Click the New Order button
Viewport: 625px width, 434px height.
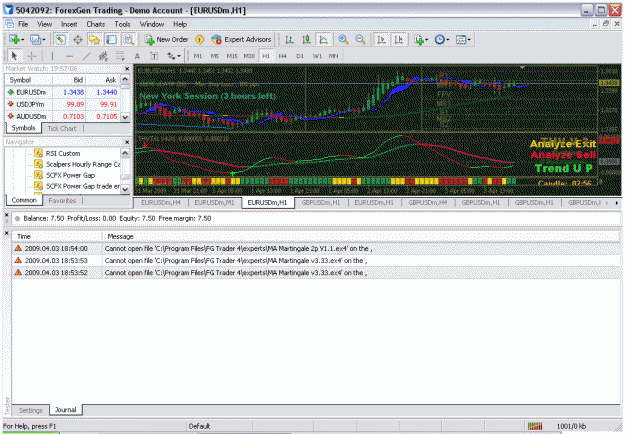tap(167, 39)
